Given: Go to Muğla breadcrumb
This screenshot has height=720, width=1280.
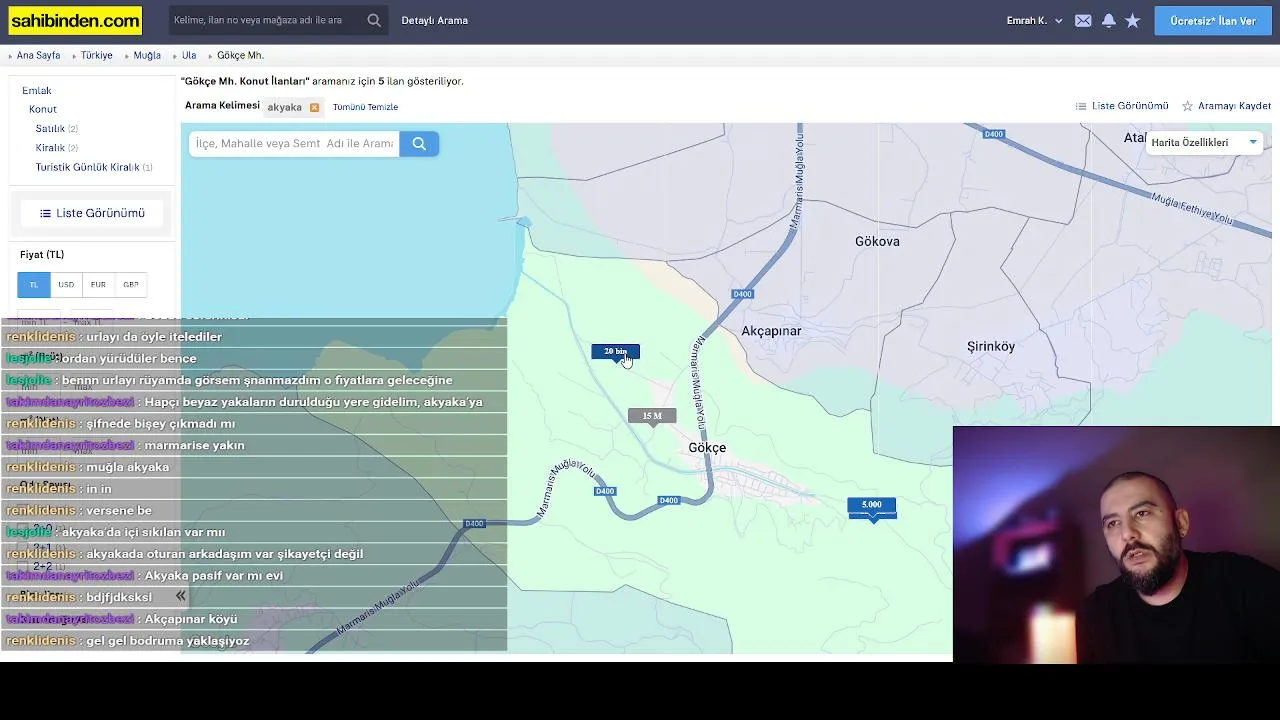Looking at the screenshot, I should pos(147,56).
